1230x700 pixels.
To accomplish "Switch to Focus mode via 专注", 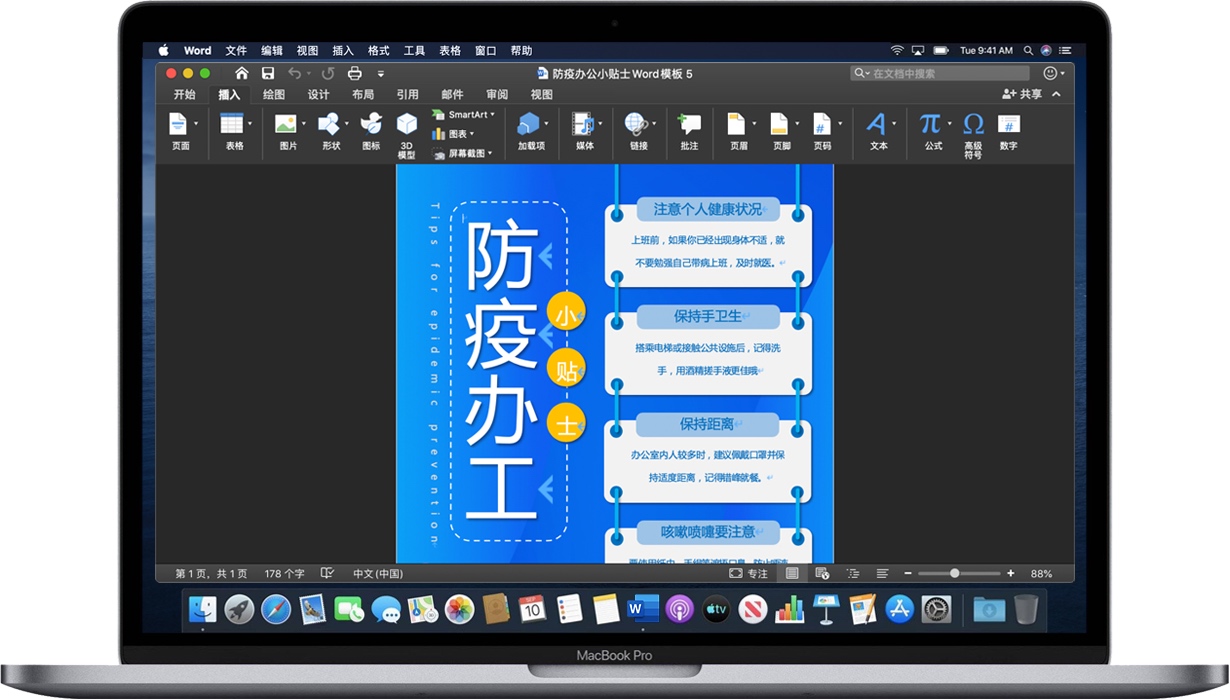I will (744, 573).
